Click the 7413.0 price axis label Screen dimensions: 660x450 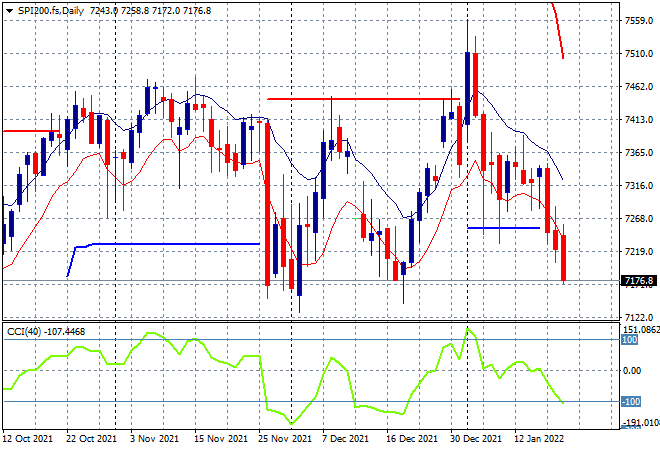pos(639,120)
